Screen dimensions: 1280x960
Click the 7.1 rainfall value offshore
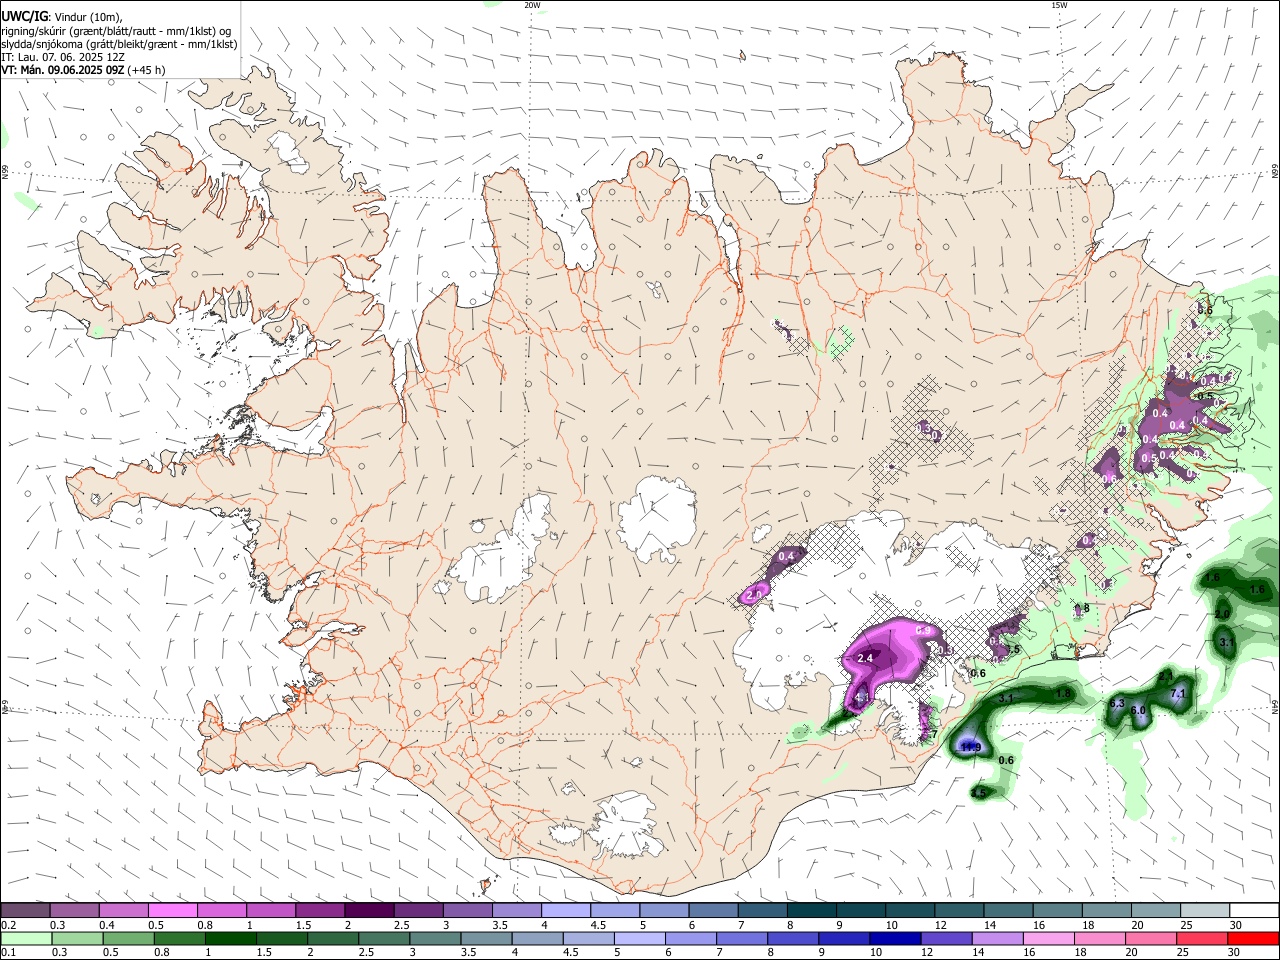pos(1178,693)
